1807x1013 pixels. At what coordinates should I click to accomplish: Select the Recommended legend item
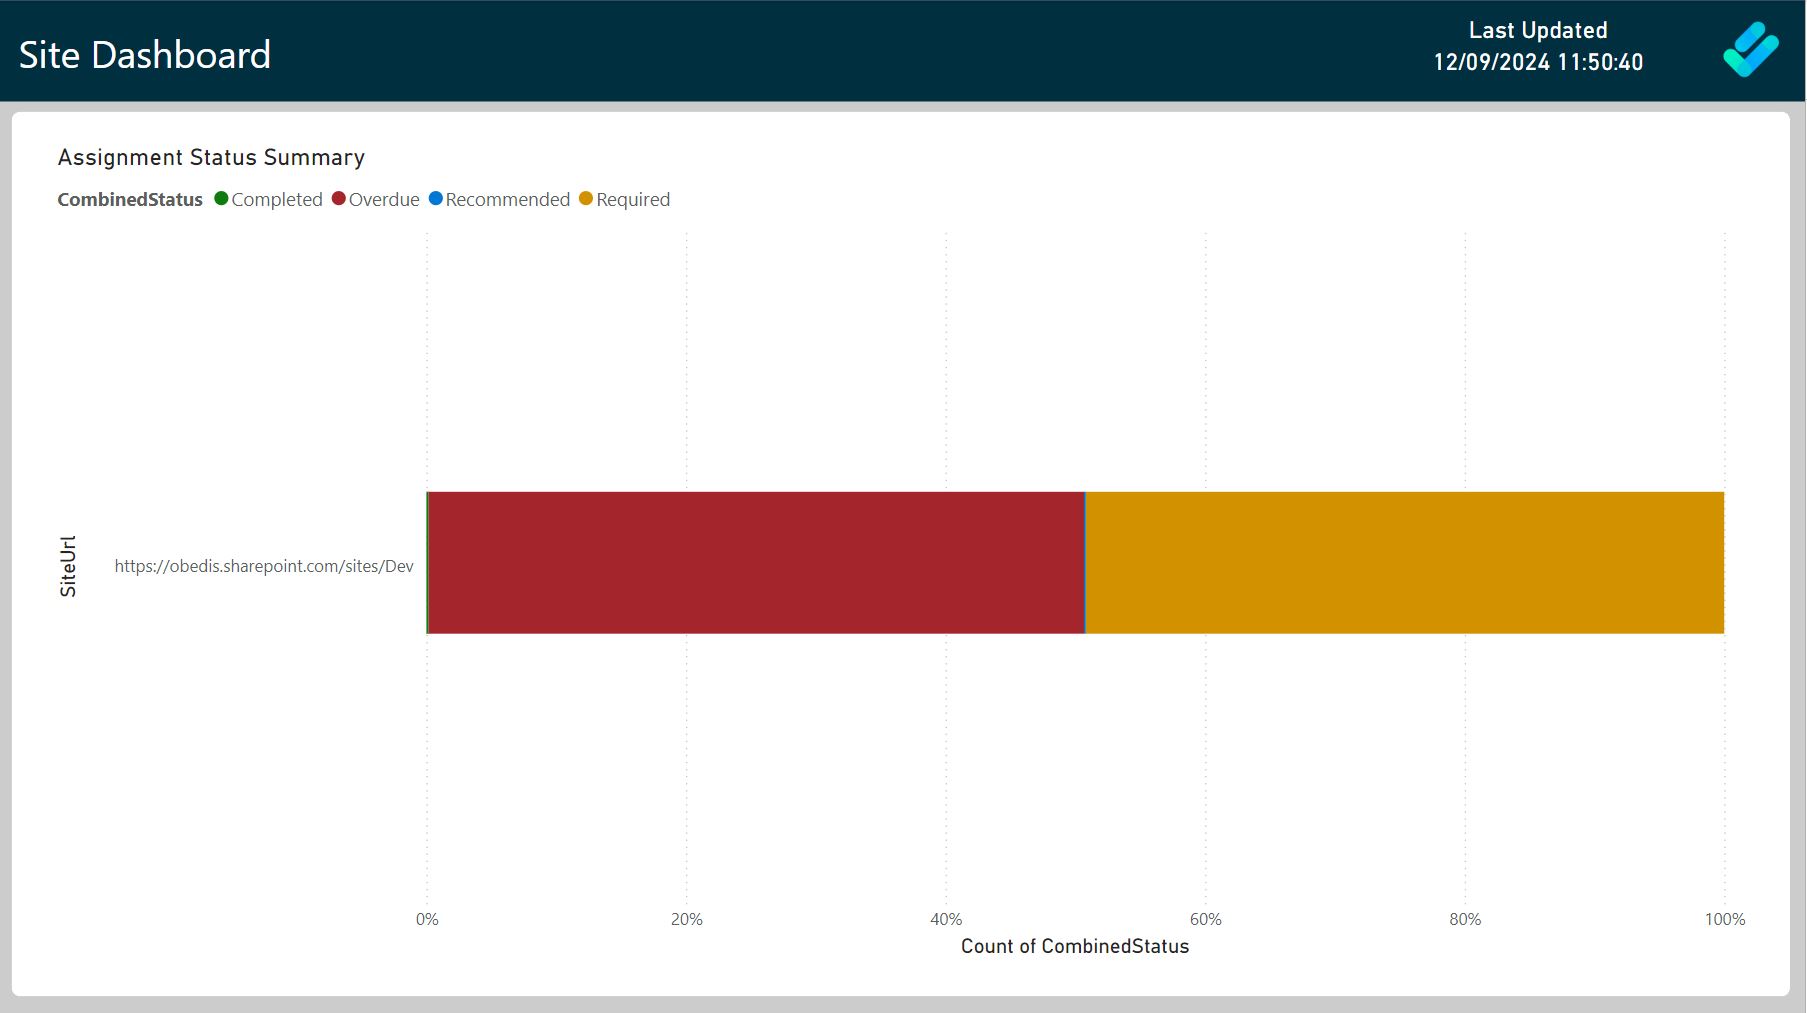pos(499,199)
